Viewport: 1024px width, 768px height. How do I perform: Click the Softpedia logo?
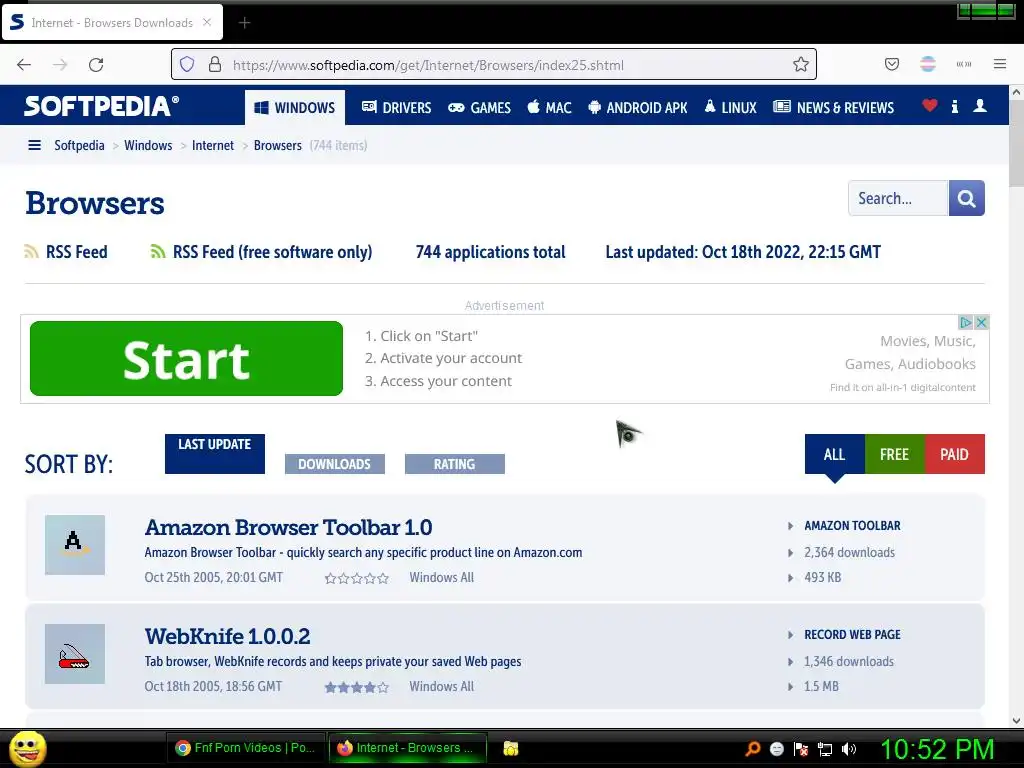click(101, 106)
